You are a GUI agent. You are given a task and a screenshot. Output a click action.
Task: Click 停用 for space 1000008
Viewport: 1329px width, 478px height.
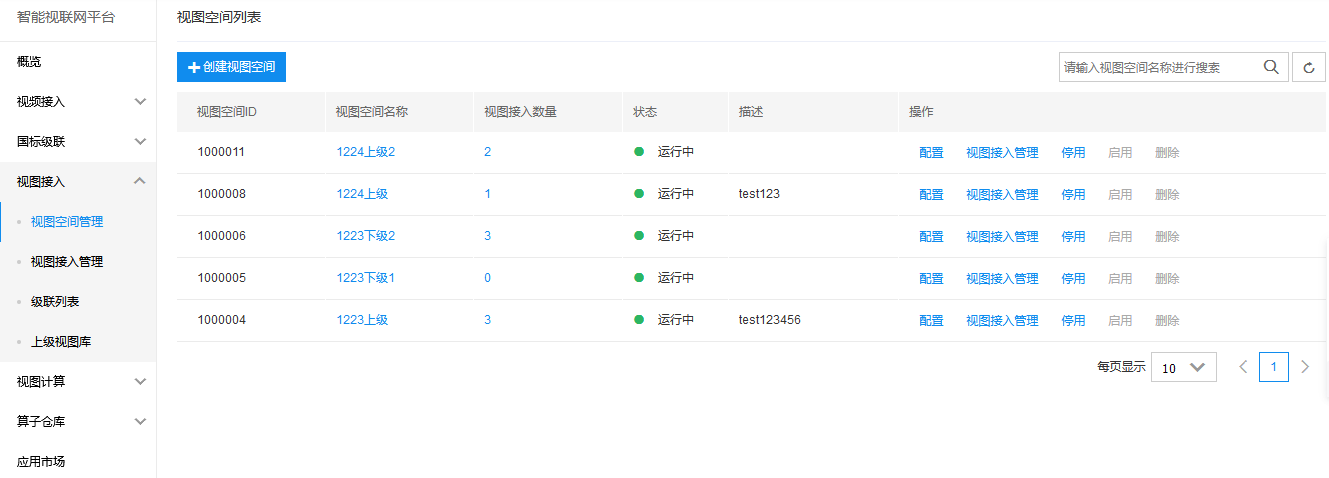coord(1073,194)
